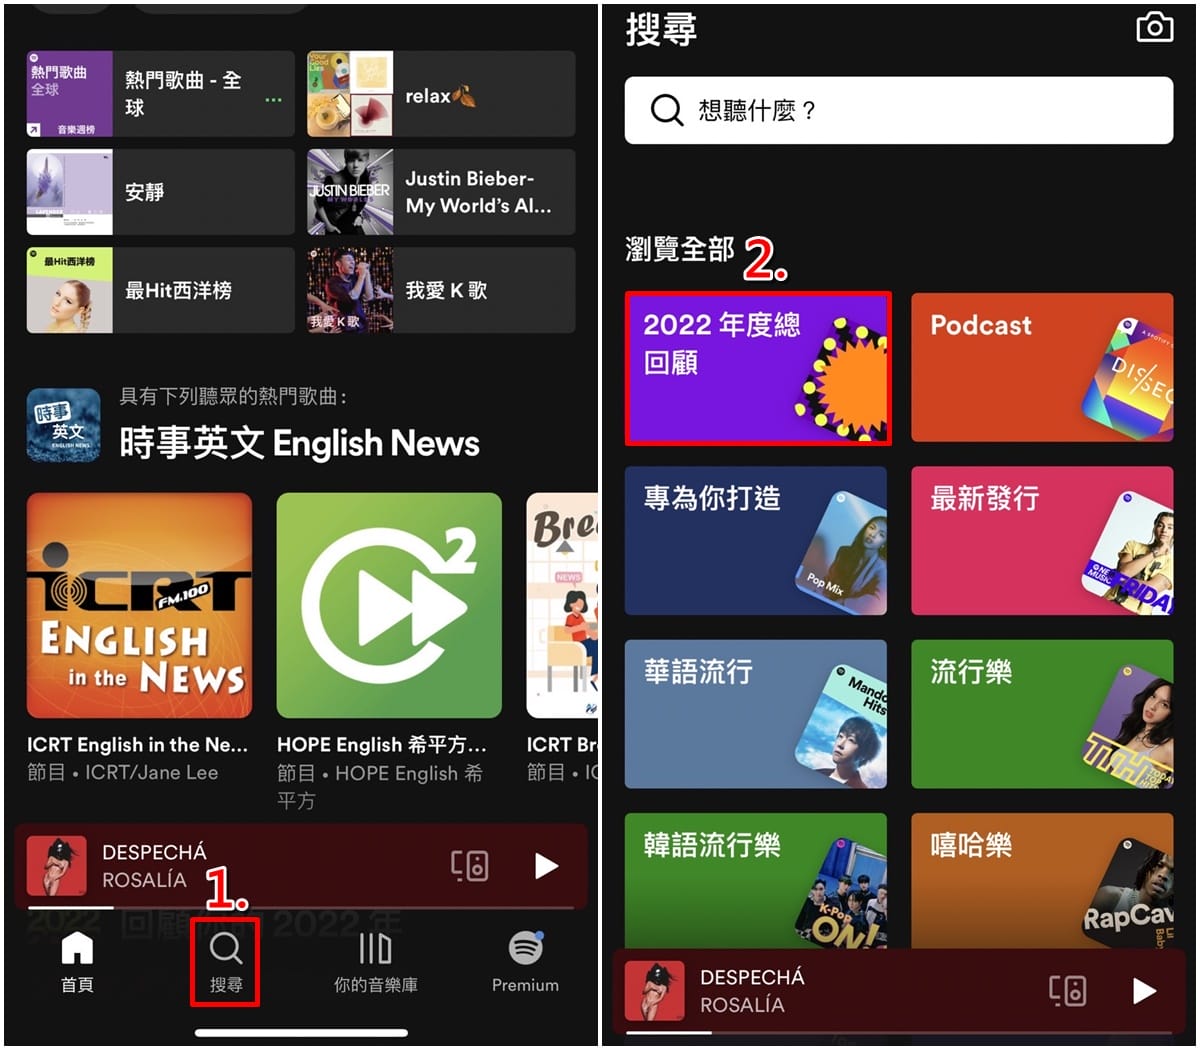This screenshot has height=1050, width=1200.
Task: Open 熱門歌曲 - 全球 playlist shortcut
Action: tap(160, 94)
